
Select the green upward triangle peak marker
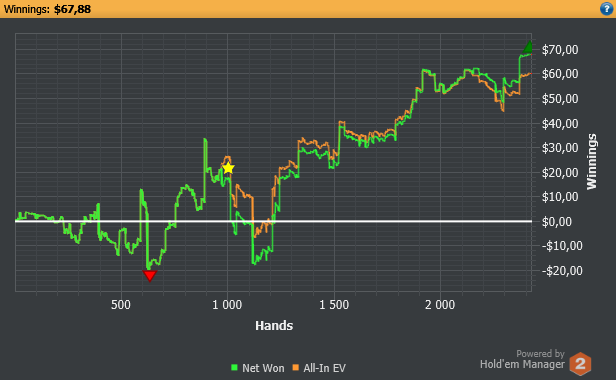click(528, 47)
